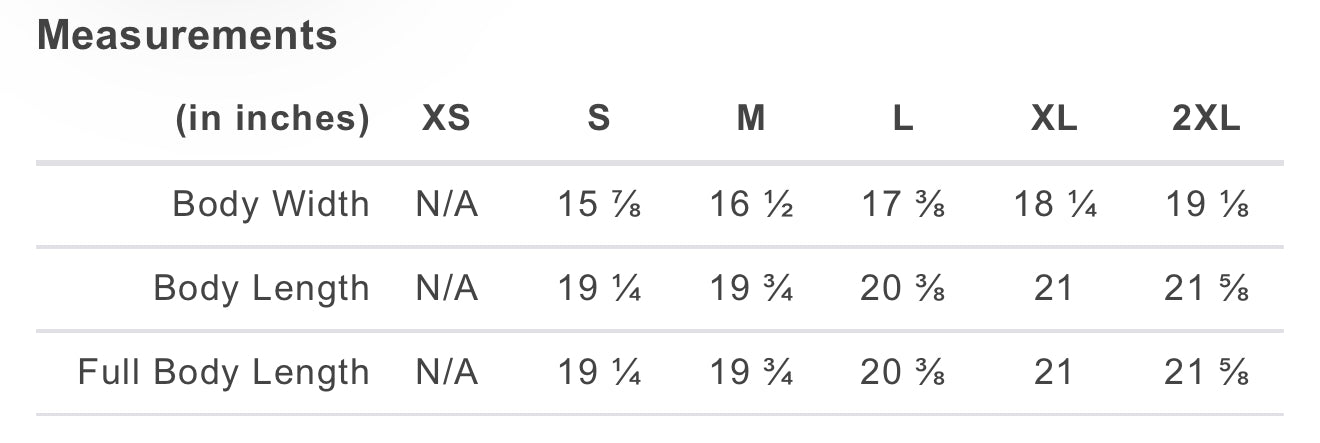The height and width of the screenshot is (443, 1320).
Task: Click Body Length value for size 2XL
Action: (x=1206, y=288)
